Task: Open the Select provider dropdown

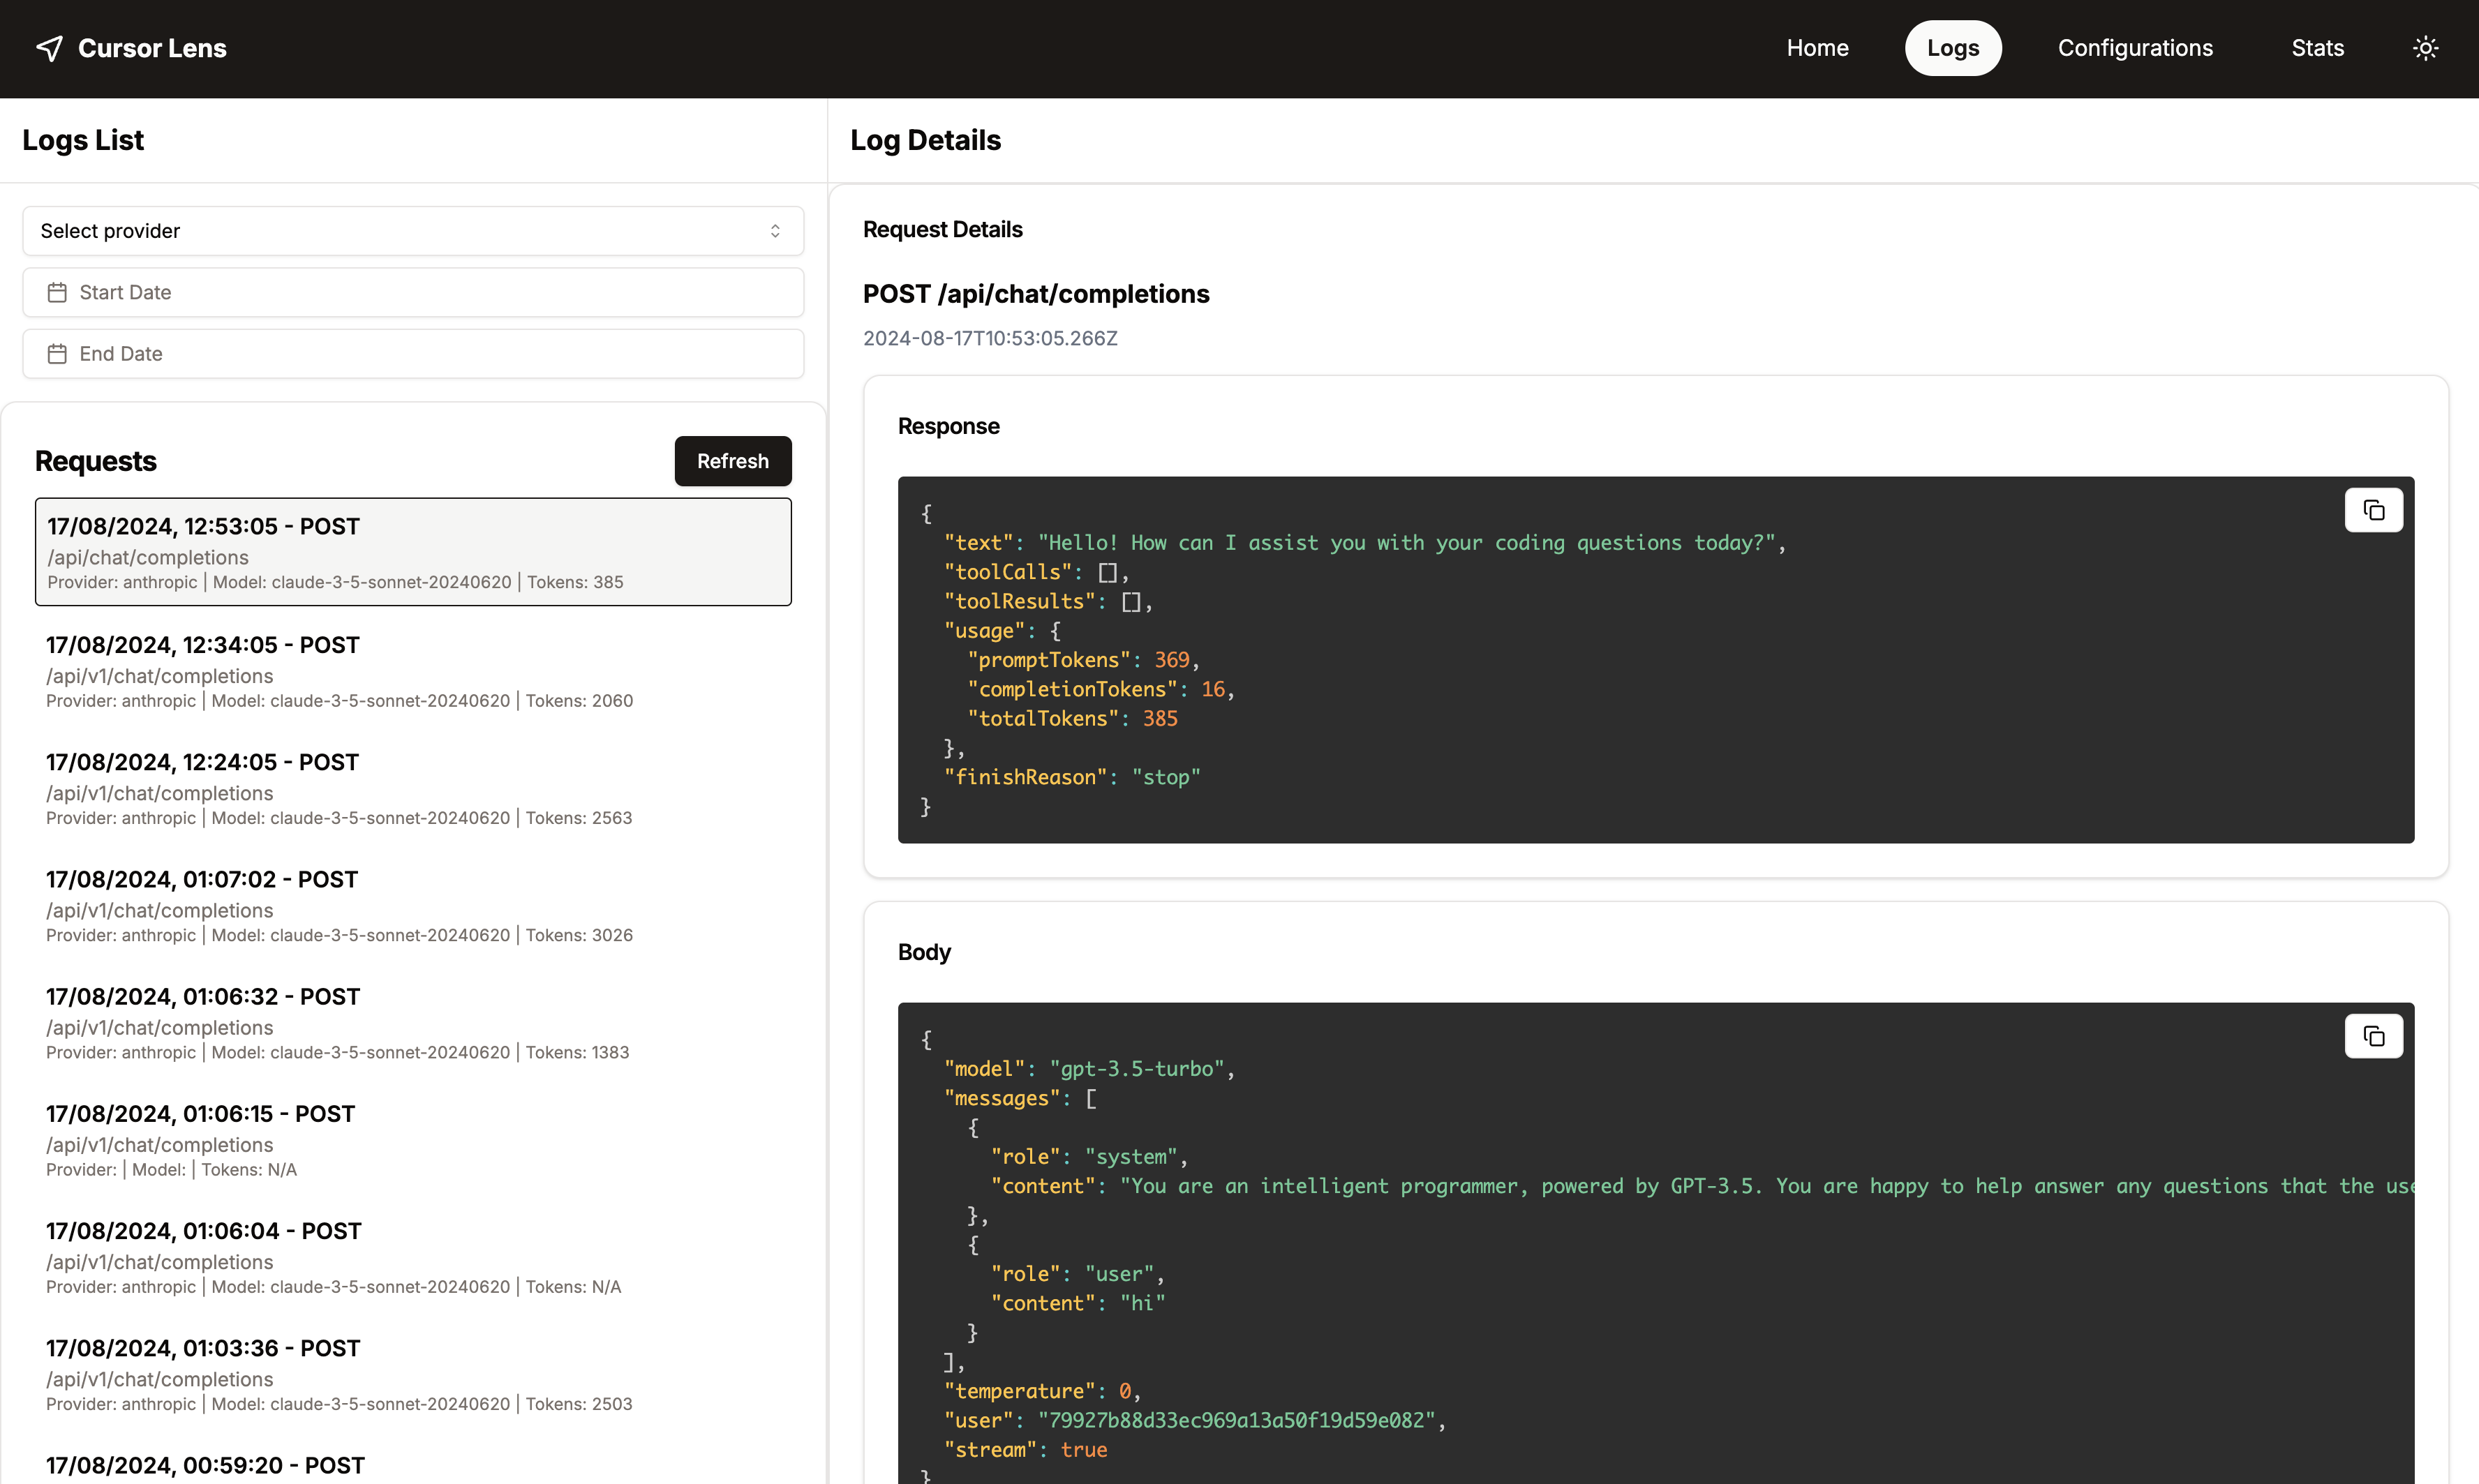Action: tap(412, 230)
